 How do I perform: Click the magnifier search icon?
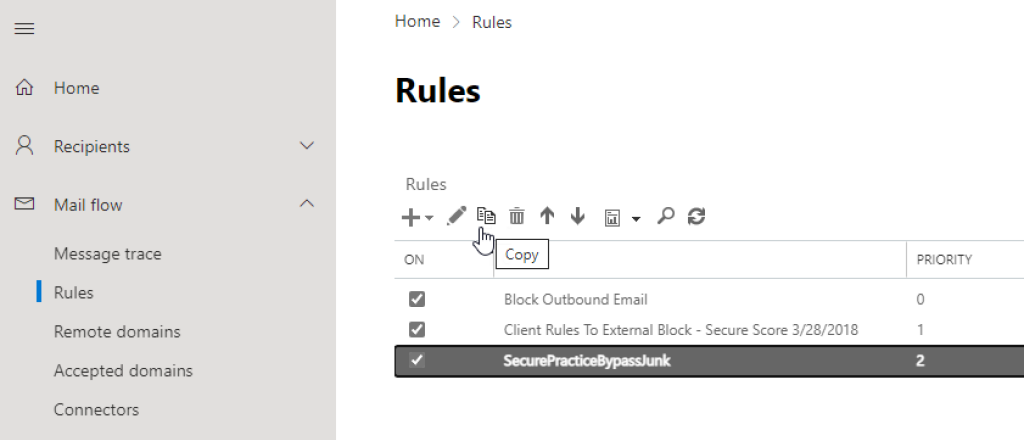click(x=666, y=216)
